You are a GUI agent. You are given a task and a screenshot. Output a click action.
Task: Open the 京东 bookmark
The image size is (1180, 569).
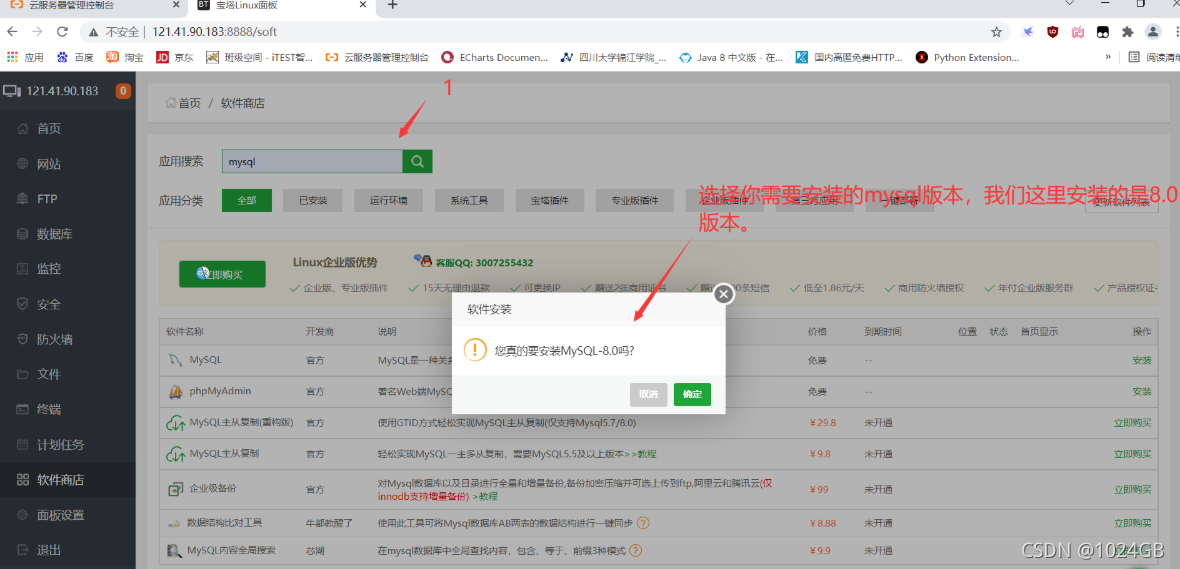175,57
